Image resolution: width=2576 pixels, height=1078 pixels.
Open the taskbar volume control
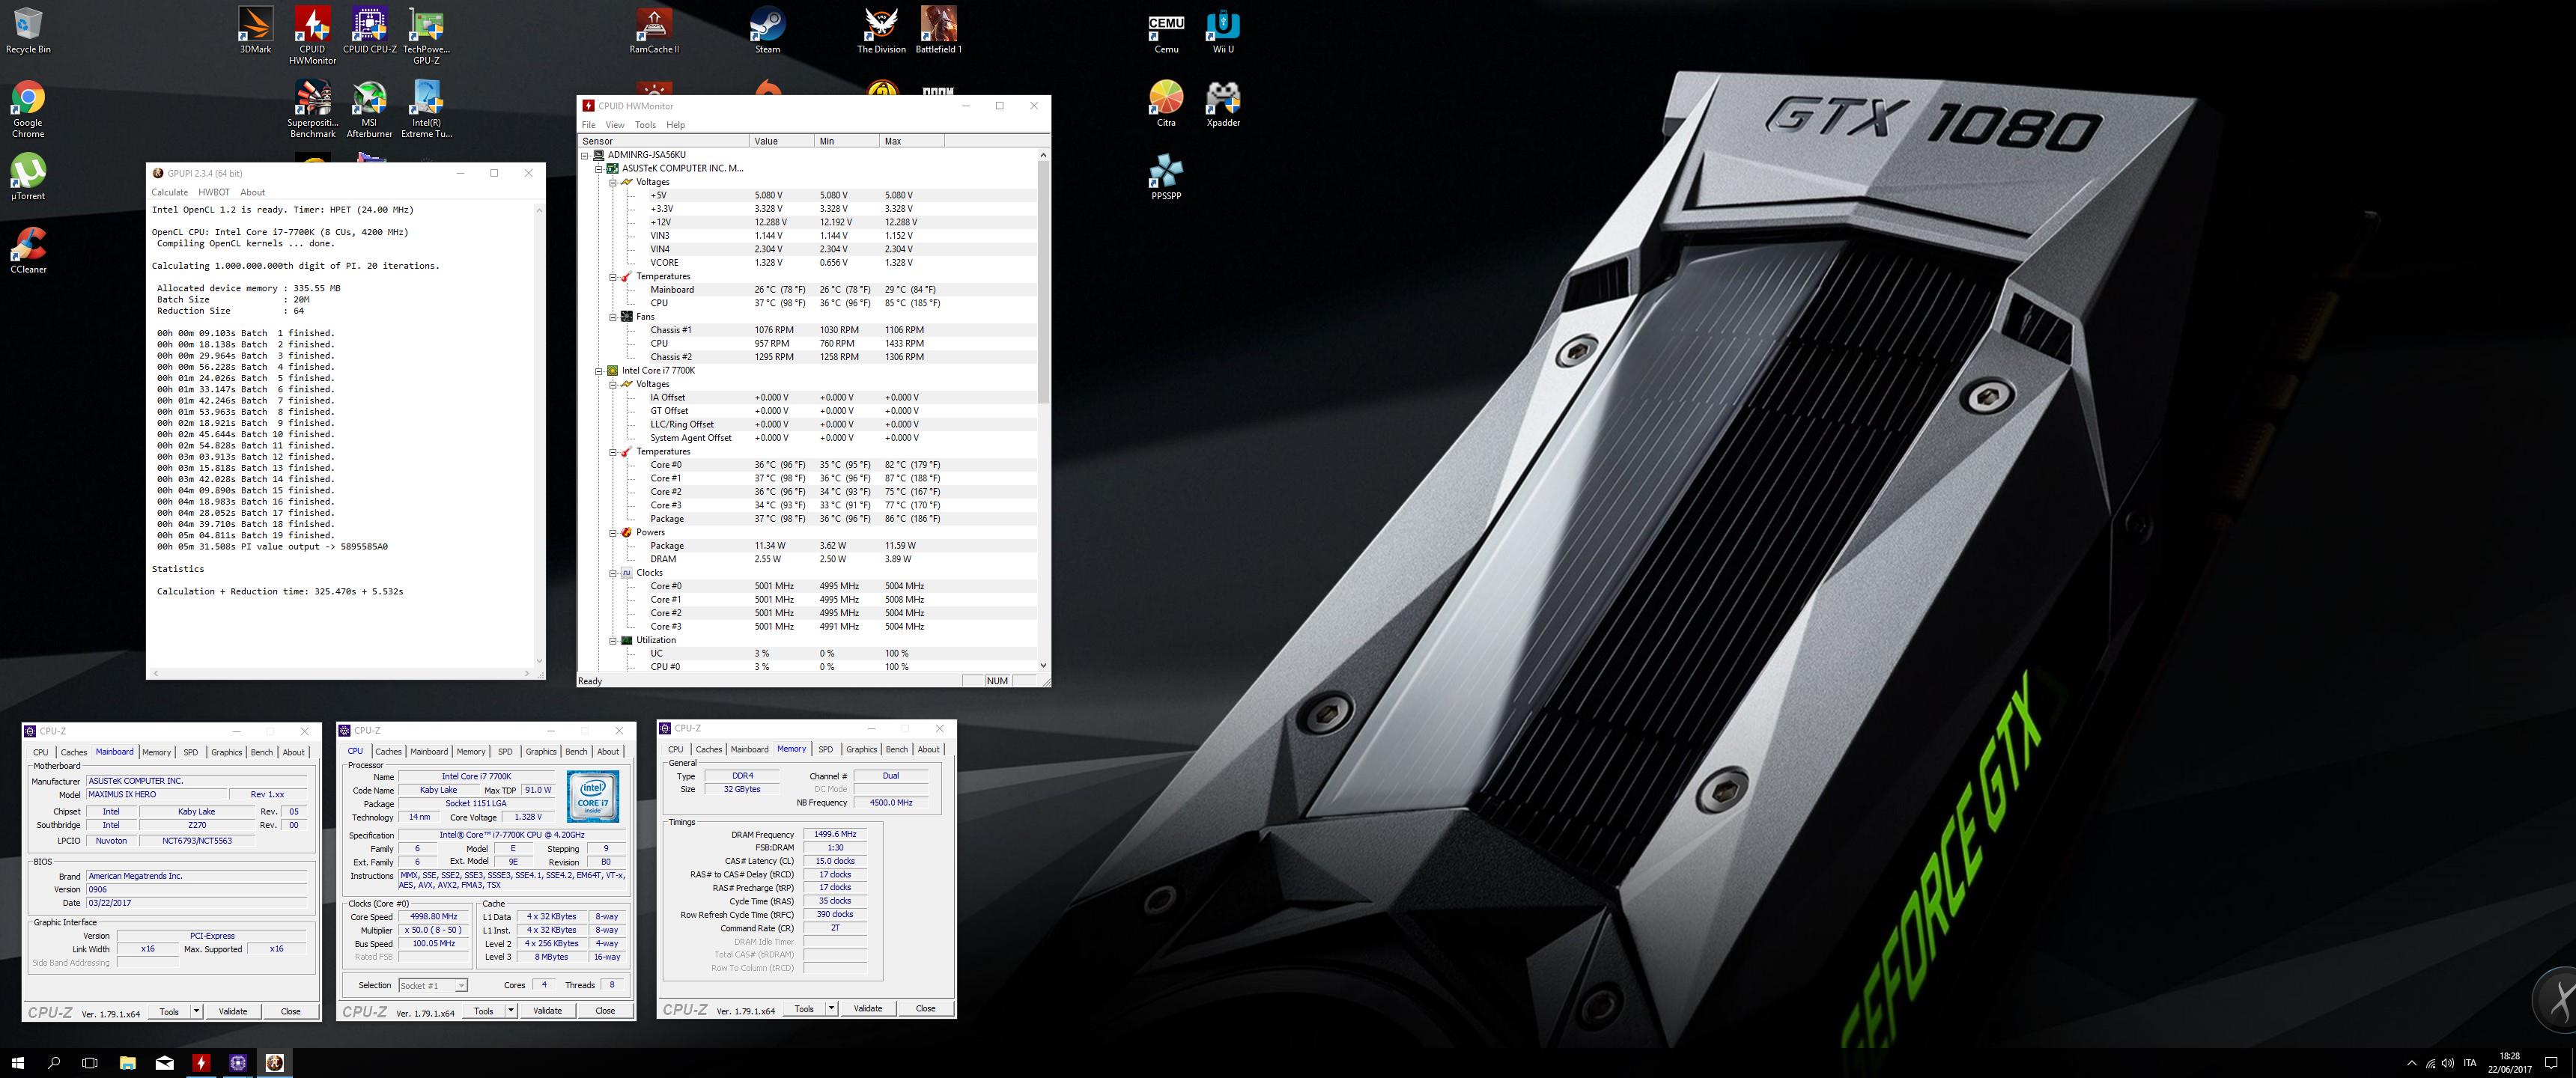click(x=2448, y=1063)
